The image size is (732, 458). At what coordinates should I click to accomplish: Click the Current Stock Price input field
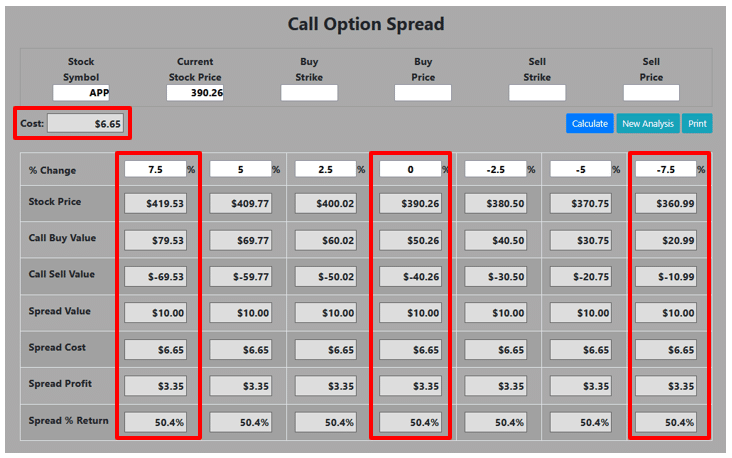[x=195, y=93]
